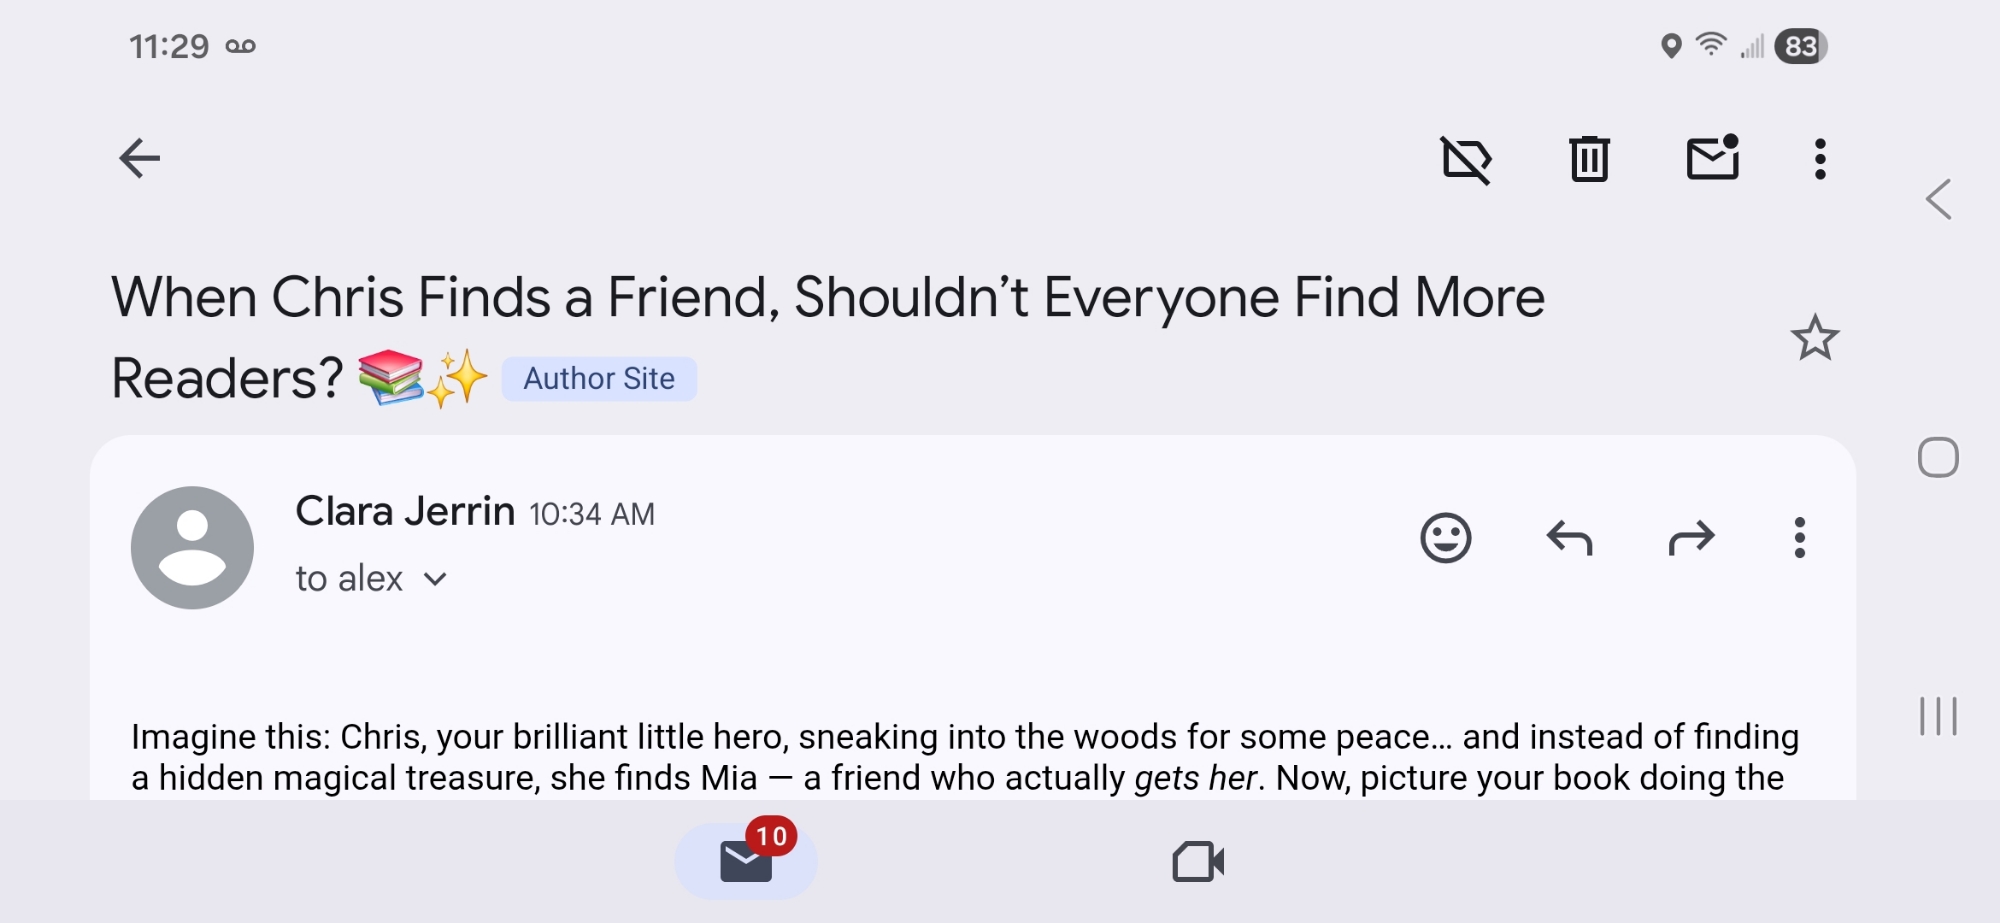Screen dimensions: 2000x923
Task: Open the Author Site label
Action: tap(599, 379)
